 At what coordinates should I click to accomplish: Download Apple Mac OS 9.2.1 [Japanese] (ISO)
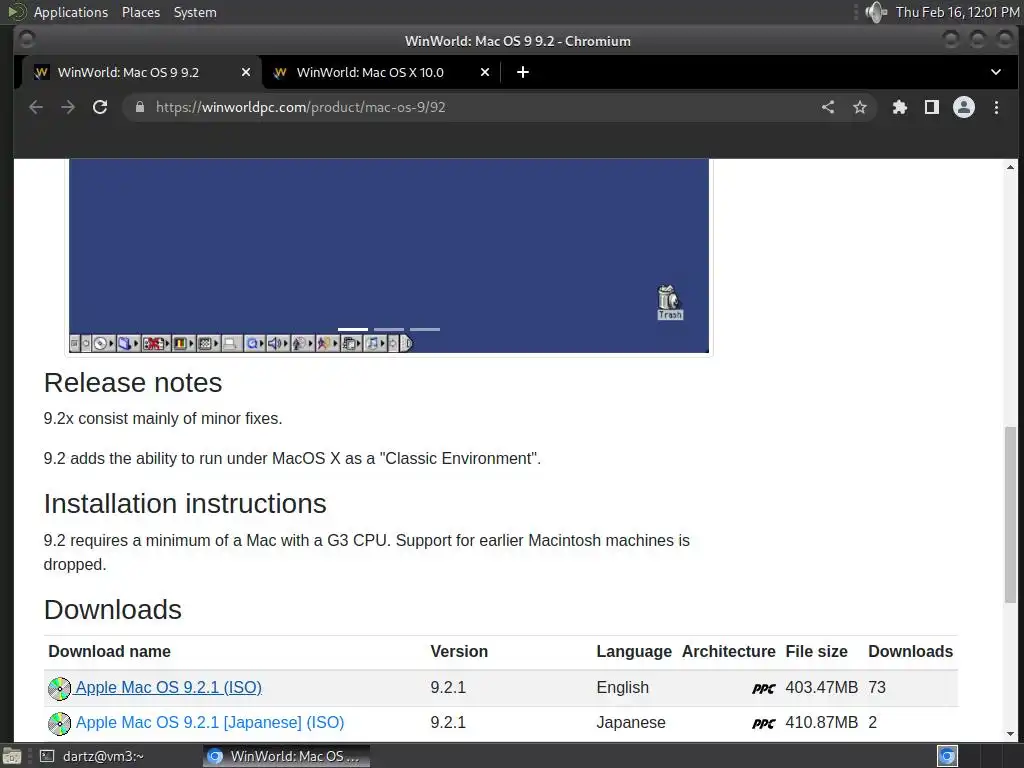coord(210,722)
